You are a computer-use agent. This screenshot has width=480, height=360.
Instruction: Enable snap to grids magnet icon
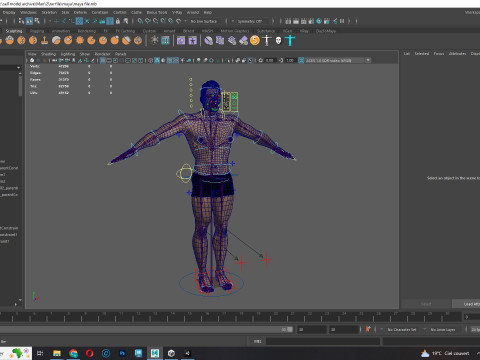click(140, 21)
